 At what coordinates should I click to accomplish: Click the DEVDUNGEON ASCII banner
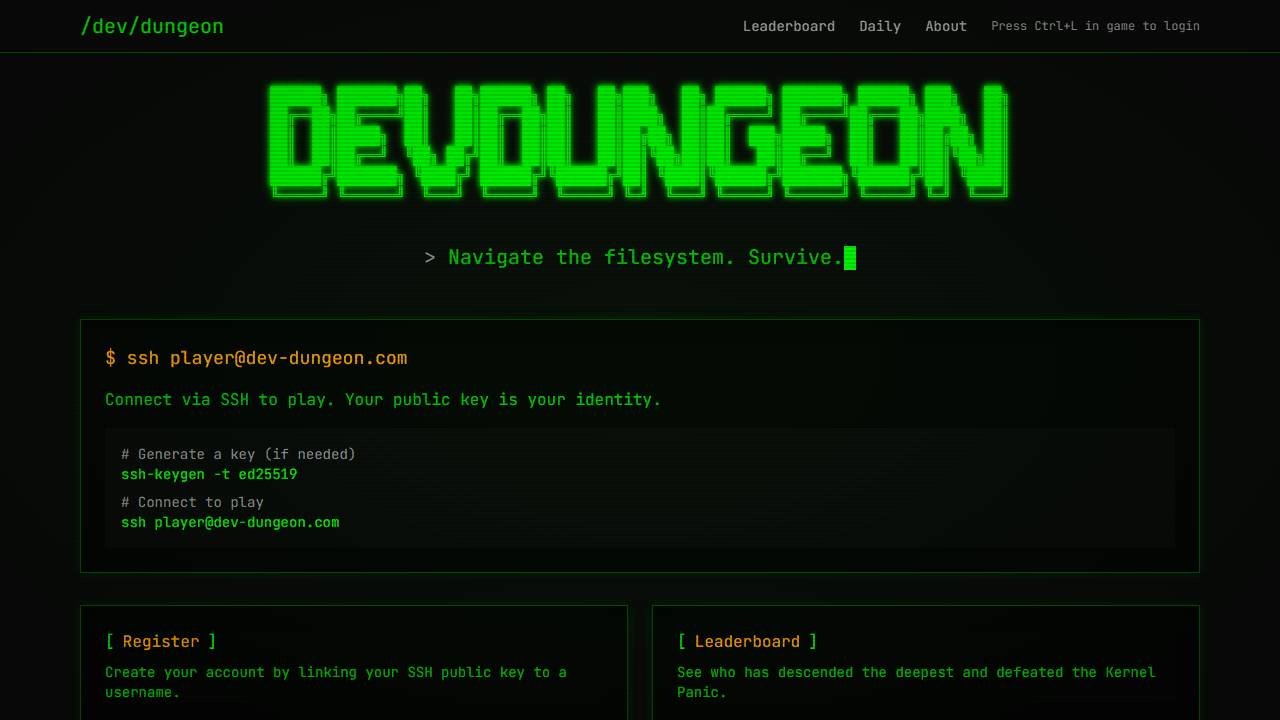click(638, 140)
